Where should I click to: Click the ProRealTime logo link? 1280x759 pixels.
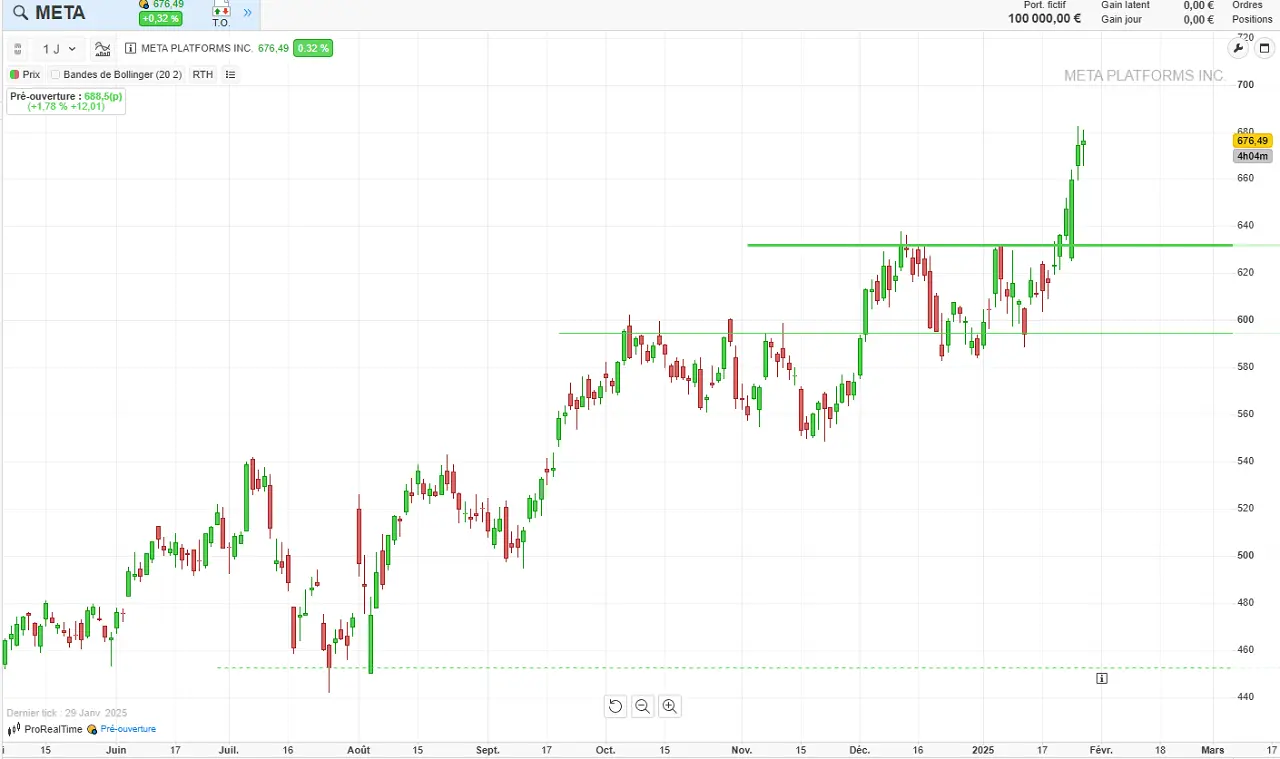[x=46, y=729]
